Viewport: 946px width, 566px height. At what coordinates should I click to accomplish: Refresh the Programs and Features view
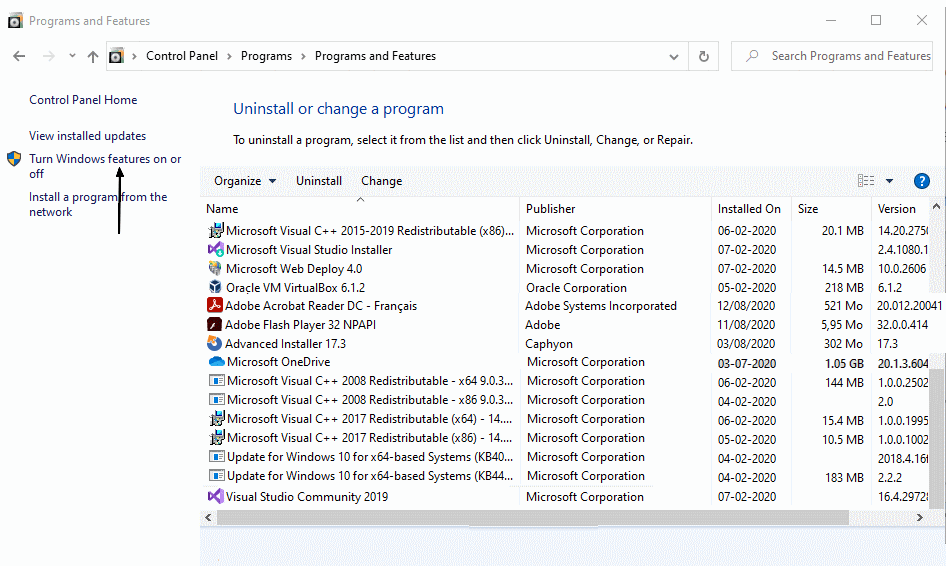click(x=703, y=56)
